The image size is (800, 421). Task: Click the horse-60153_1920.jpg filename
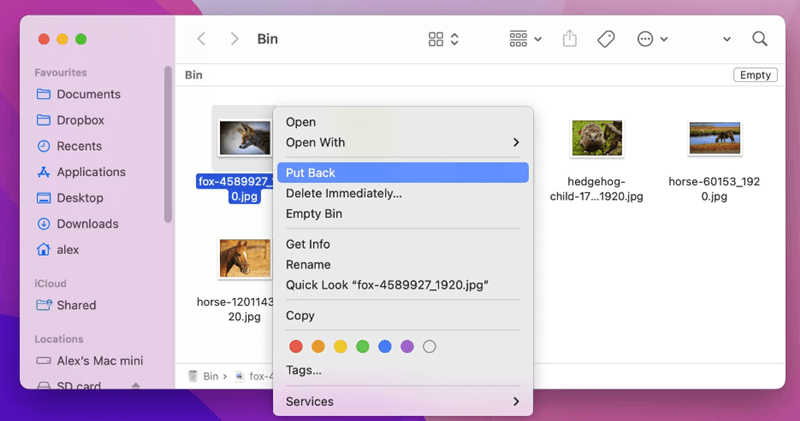714,189
